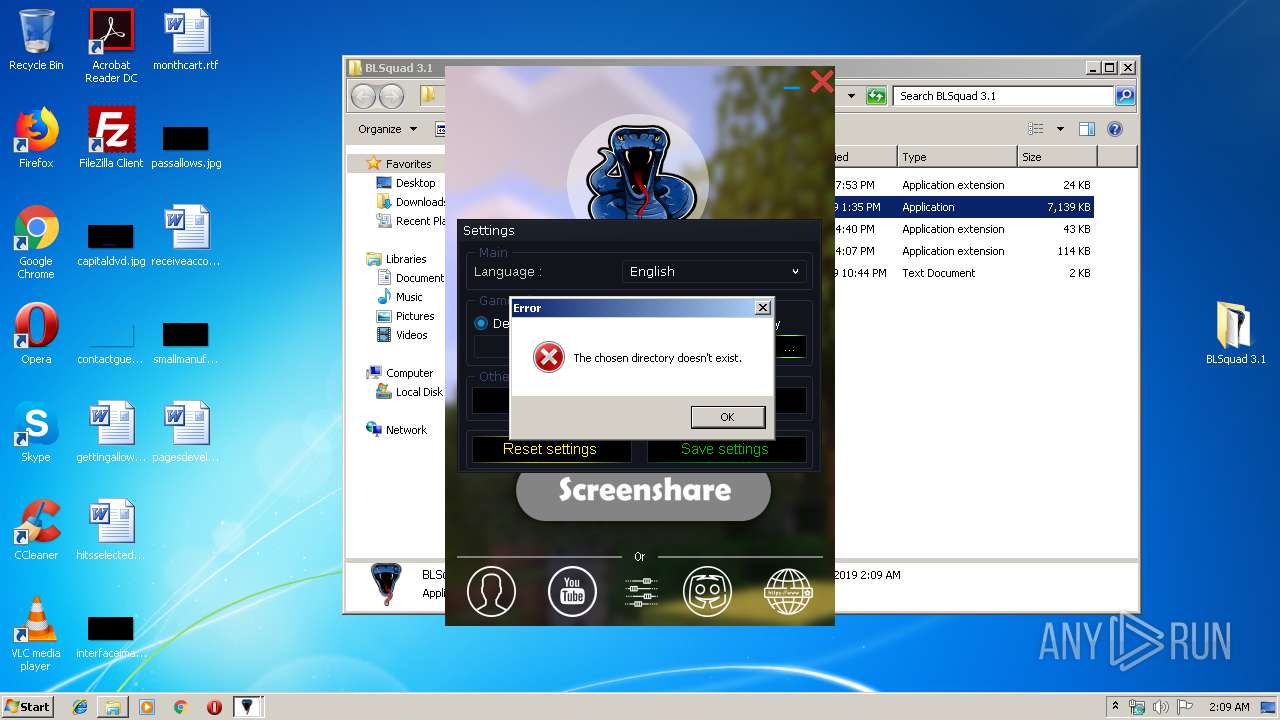The width and height of the screenshot is (1280, 720).
Task: Open the YouTube icon in BLSquad
Action: tap(572, 591)
